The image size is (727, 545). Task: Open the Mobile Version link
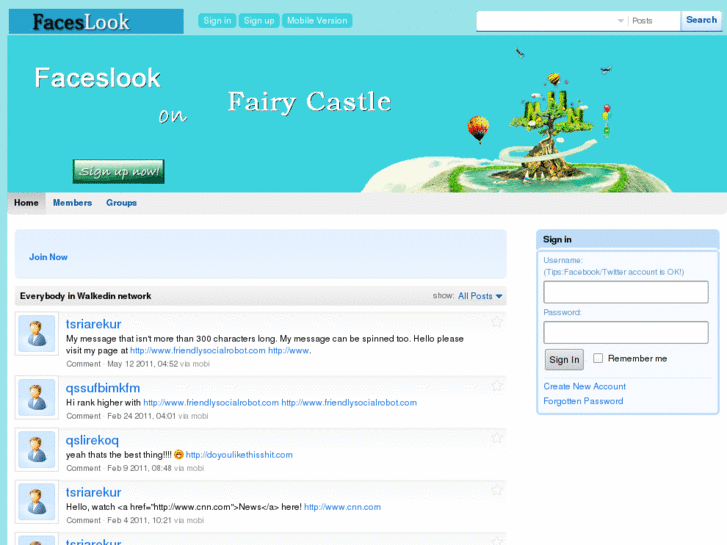click(x=317, y=21)
